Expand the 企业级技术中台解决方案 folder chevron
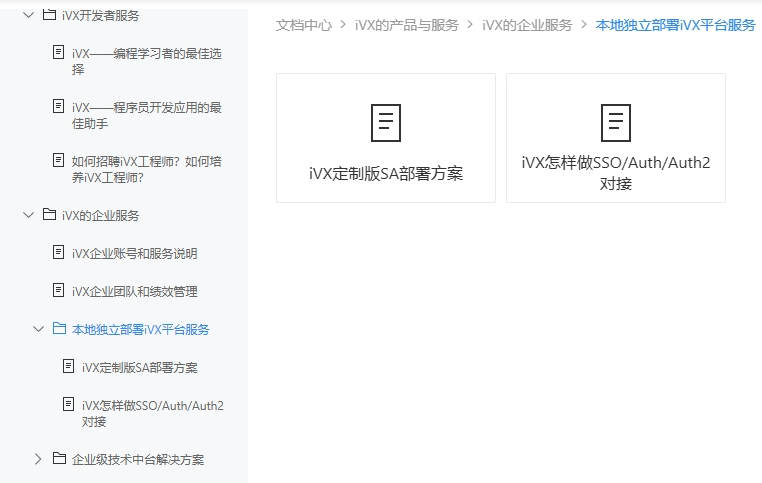 point(38,459)
